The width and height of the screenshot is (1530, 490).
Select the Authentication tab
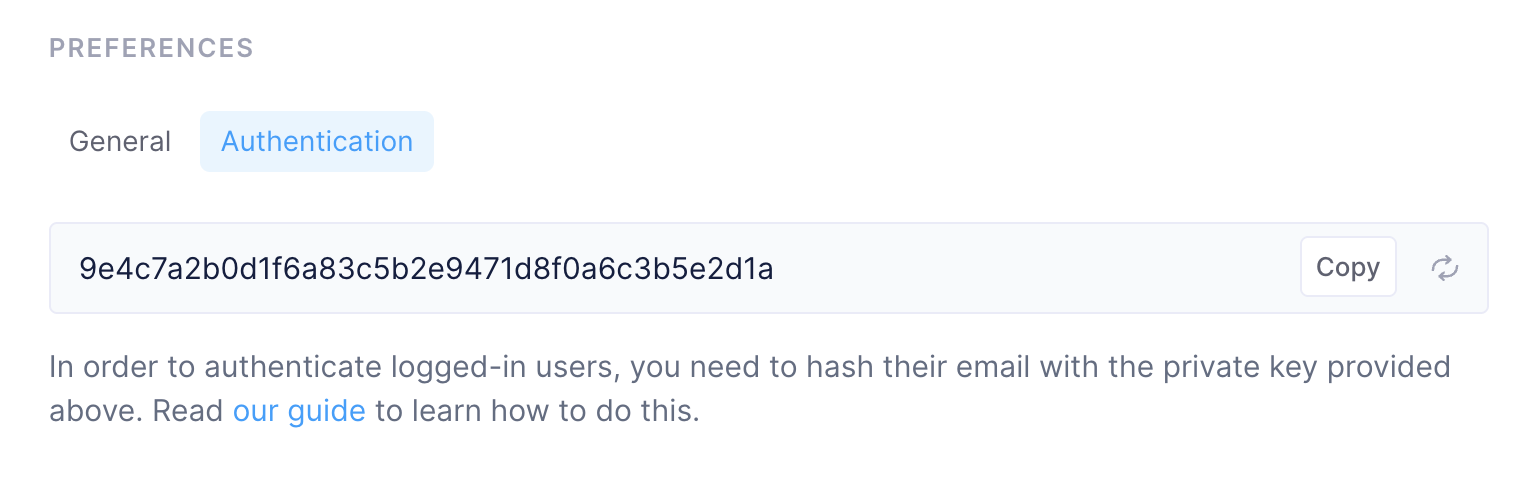[x=317, y=142]
